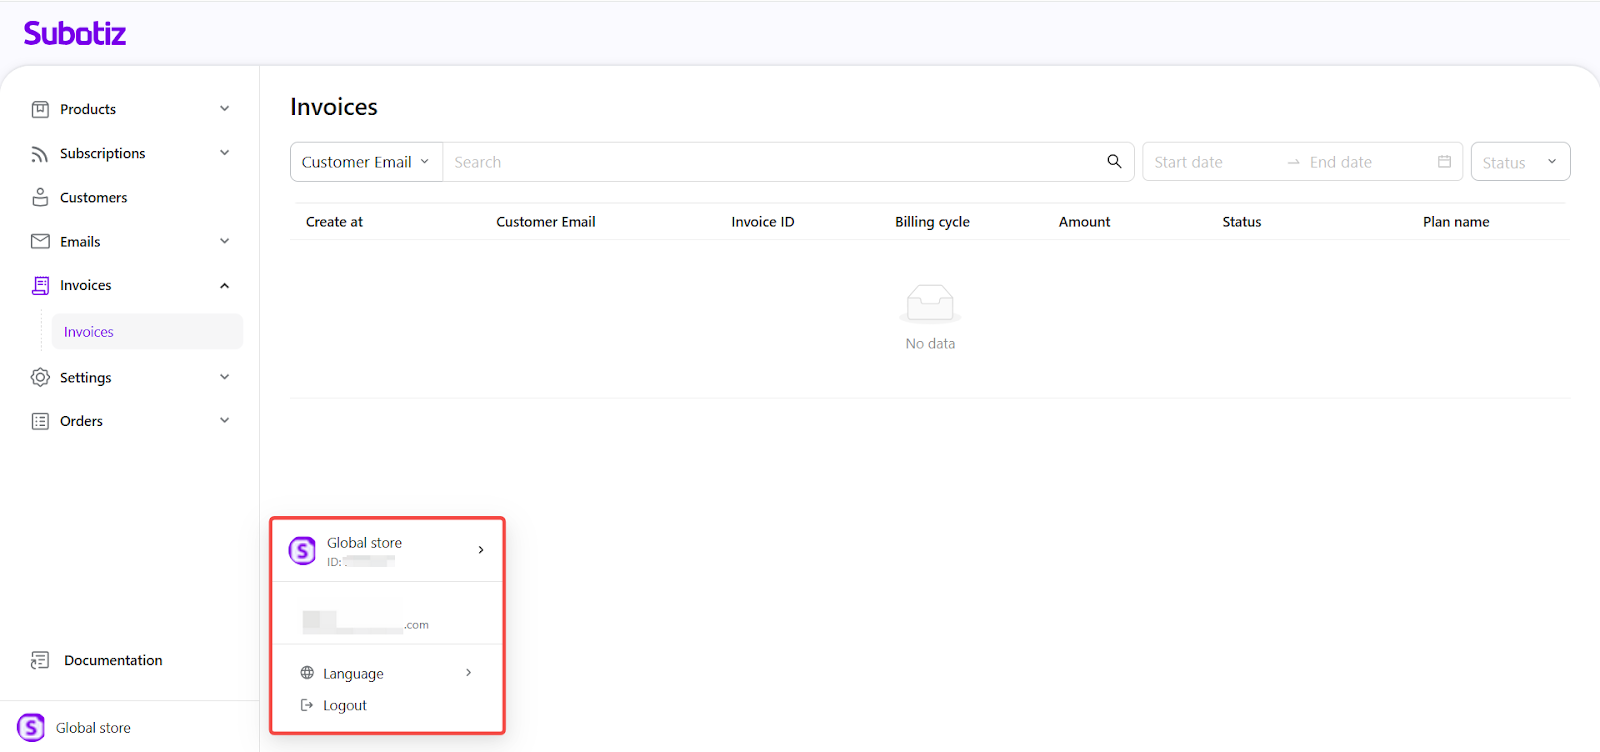
Task: Open the Status filter dropdown
Action: (x=1519, y=162)
